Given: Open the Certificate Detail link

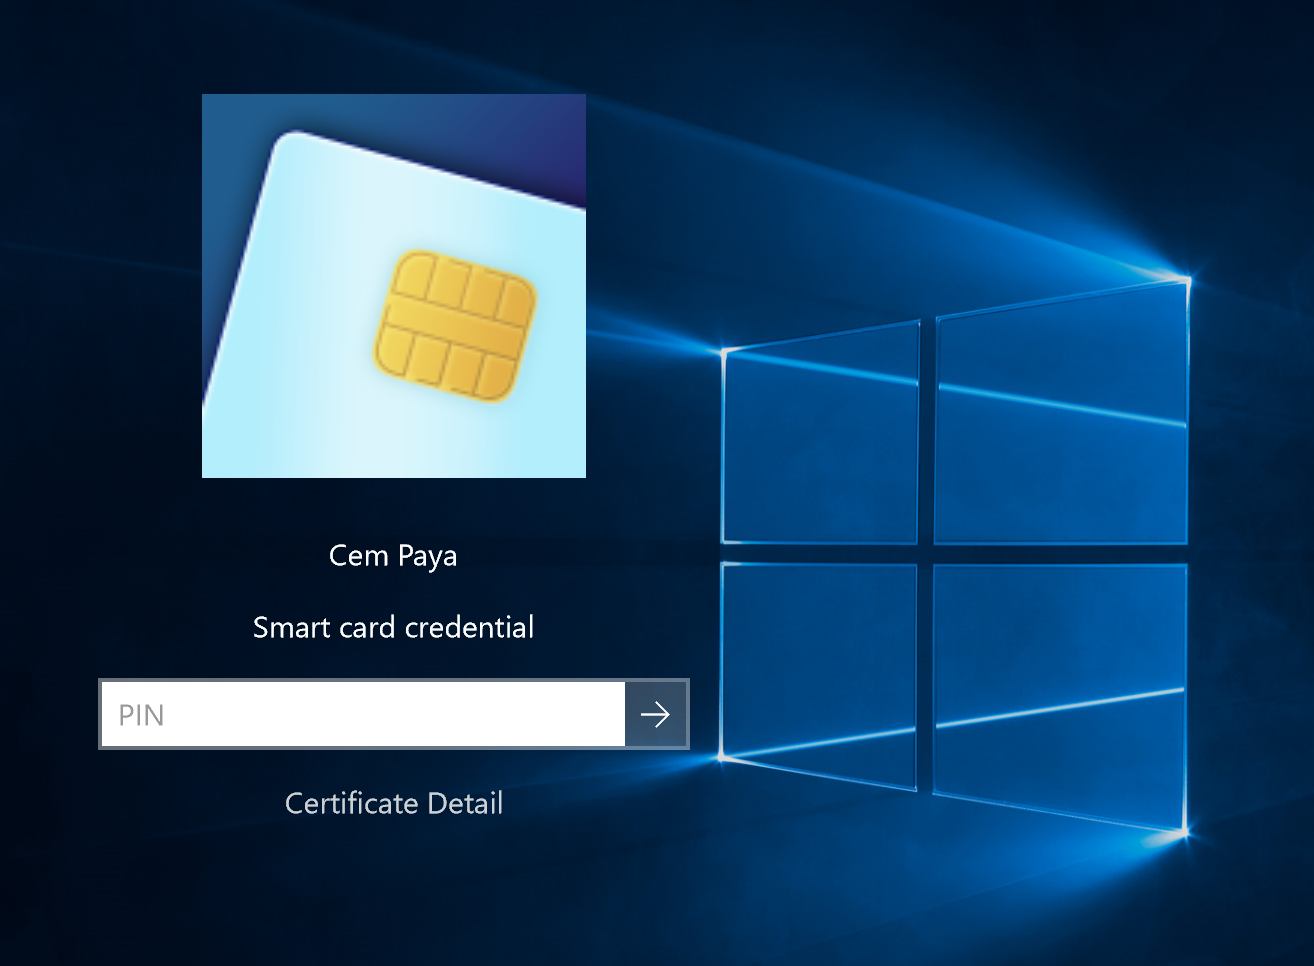Looking at the screenshot, I should click(393, 803).
